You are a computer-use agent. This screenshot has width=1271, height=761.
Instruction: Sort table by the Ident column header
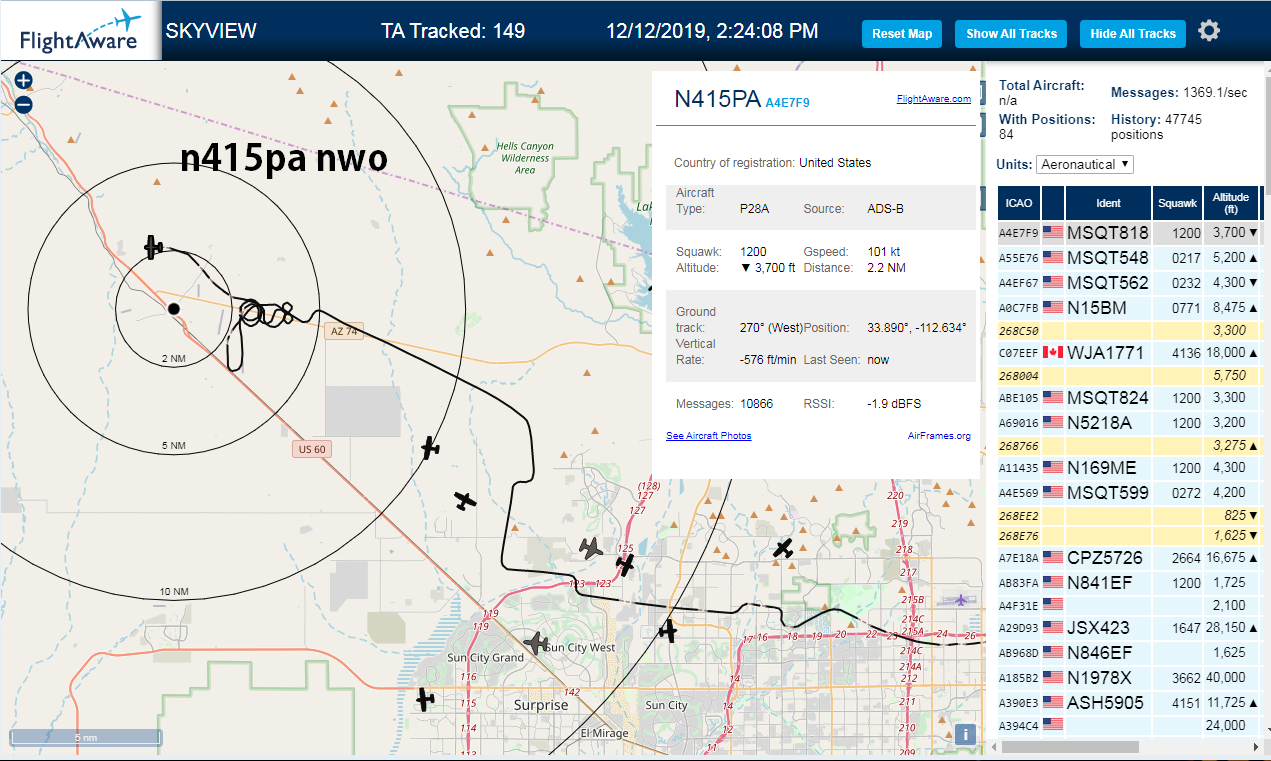[1108, 203]
